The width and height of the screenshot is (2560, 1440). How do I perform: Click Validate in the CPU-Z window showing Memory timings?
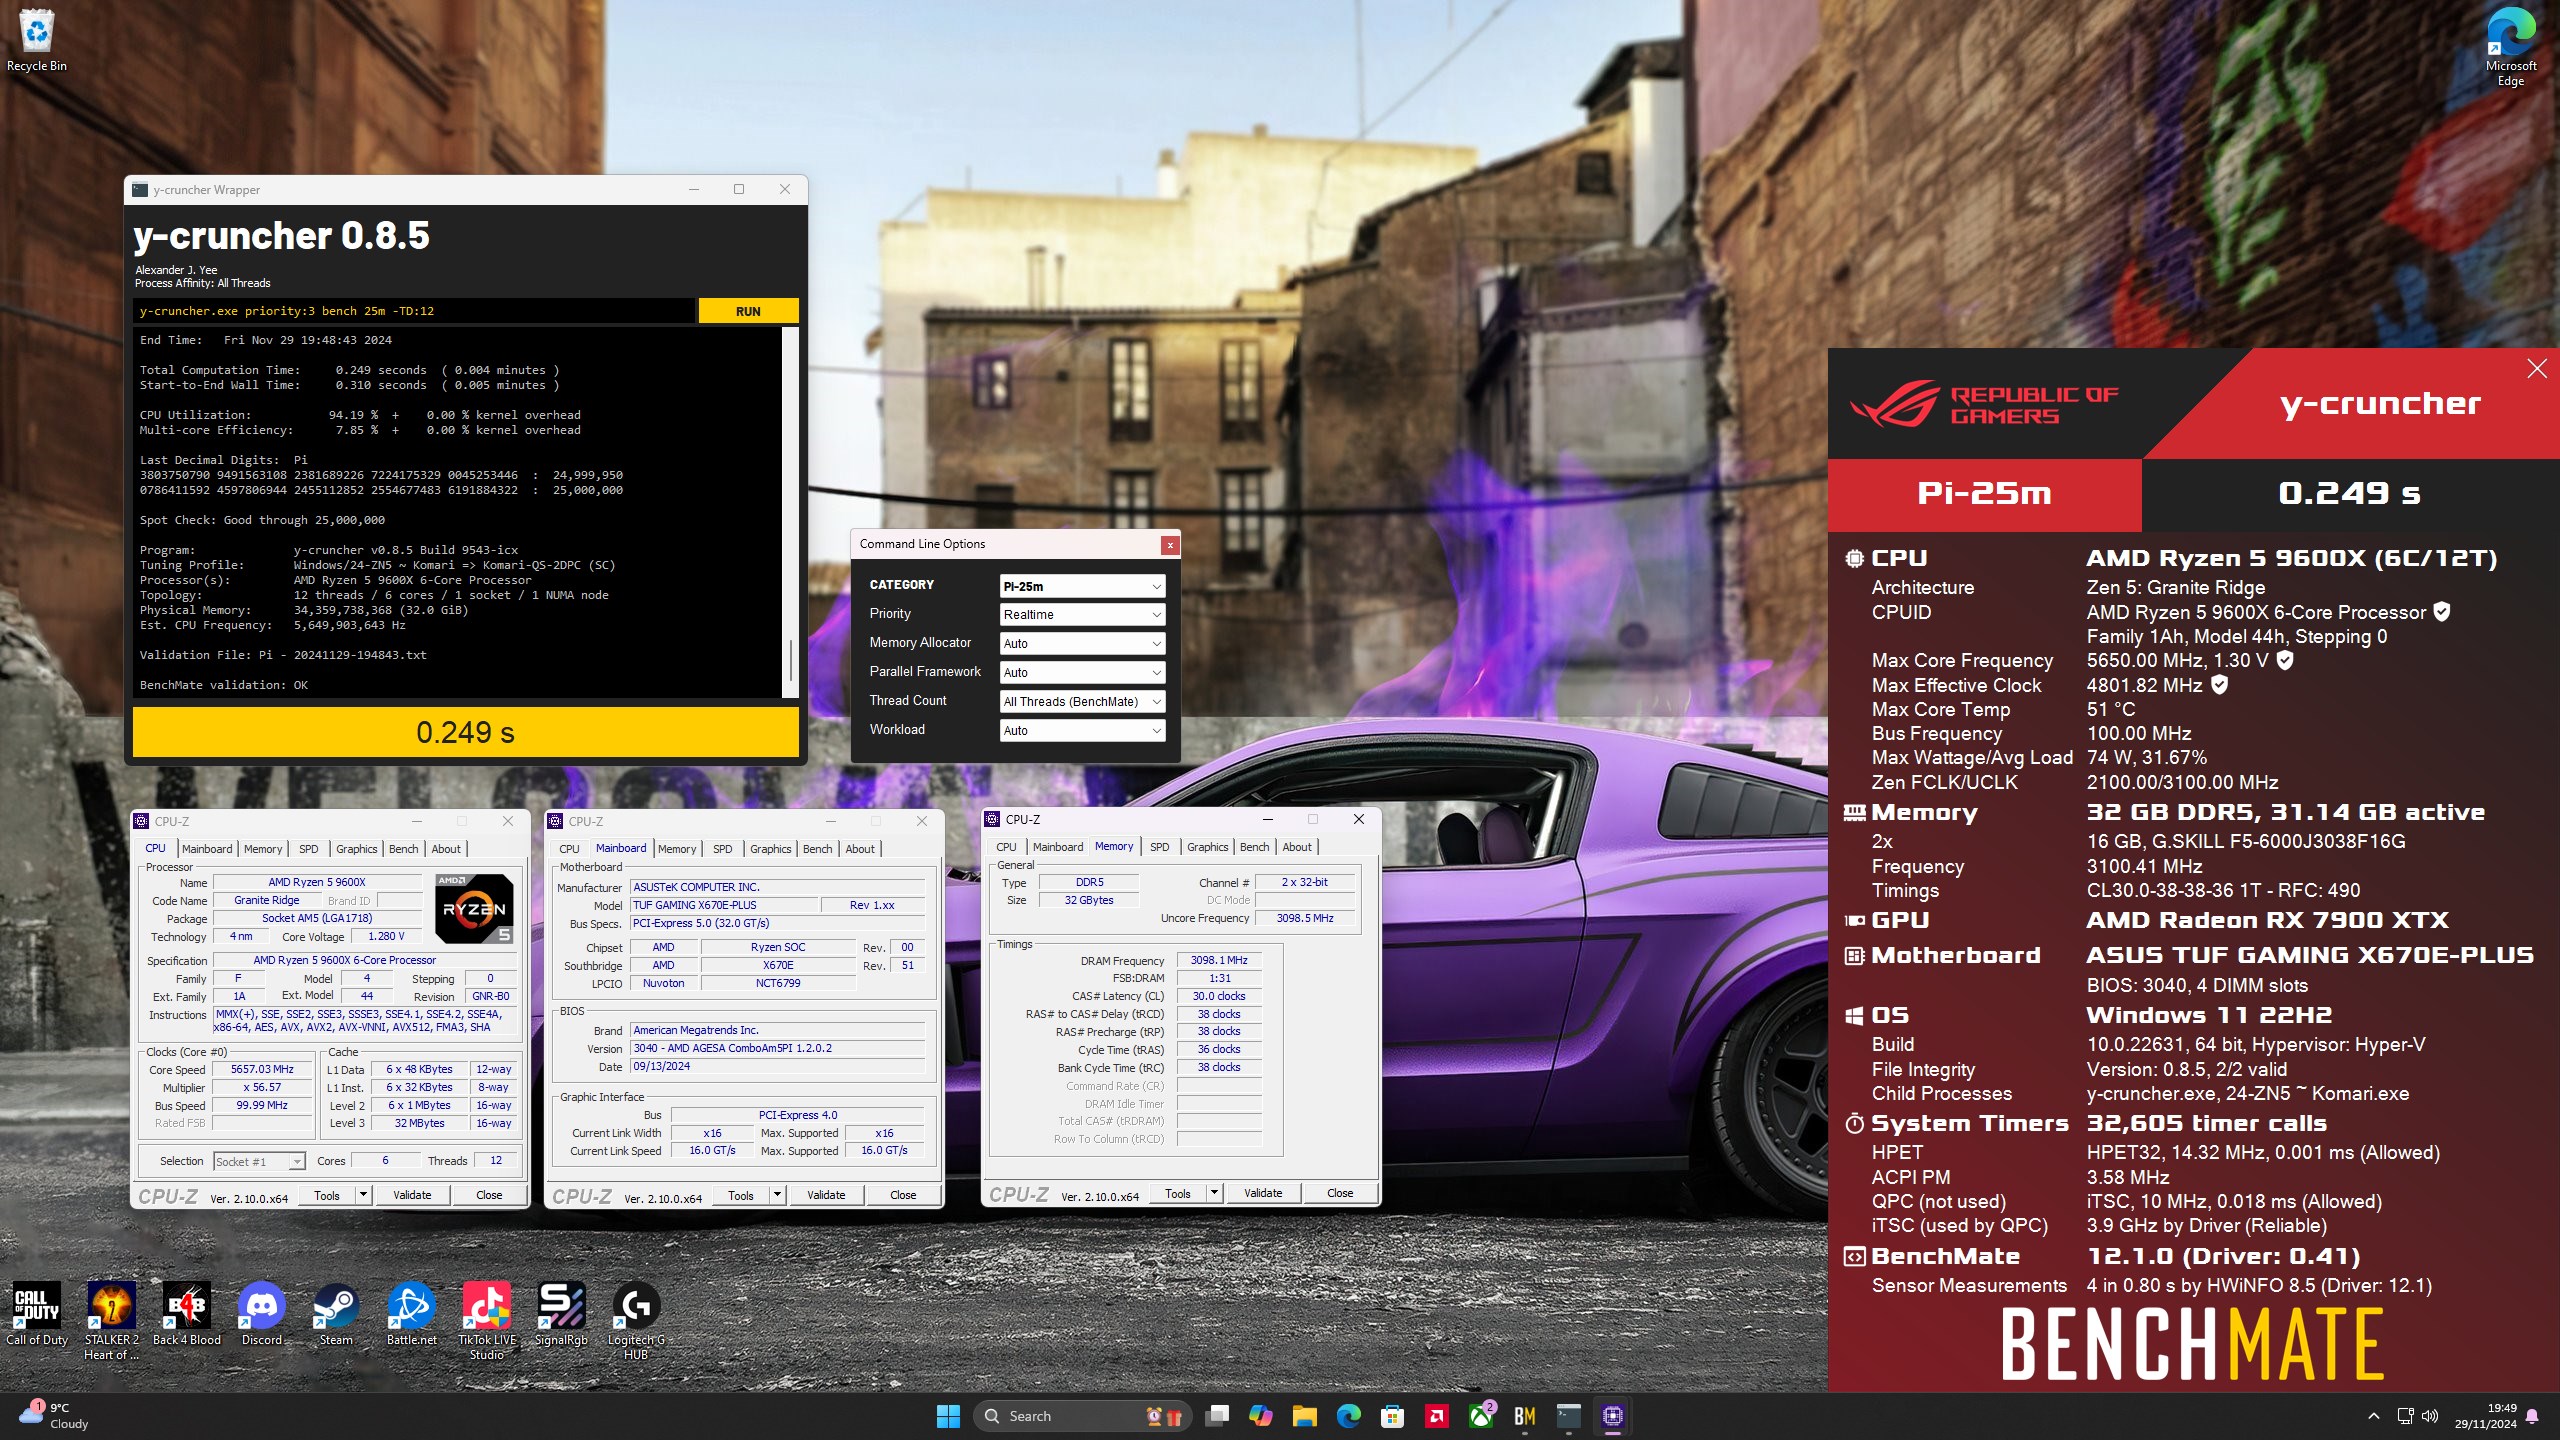click(1263, 1193)
